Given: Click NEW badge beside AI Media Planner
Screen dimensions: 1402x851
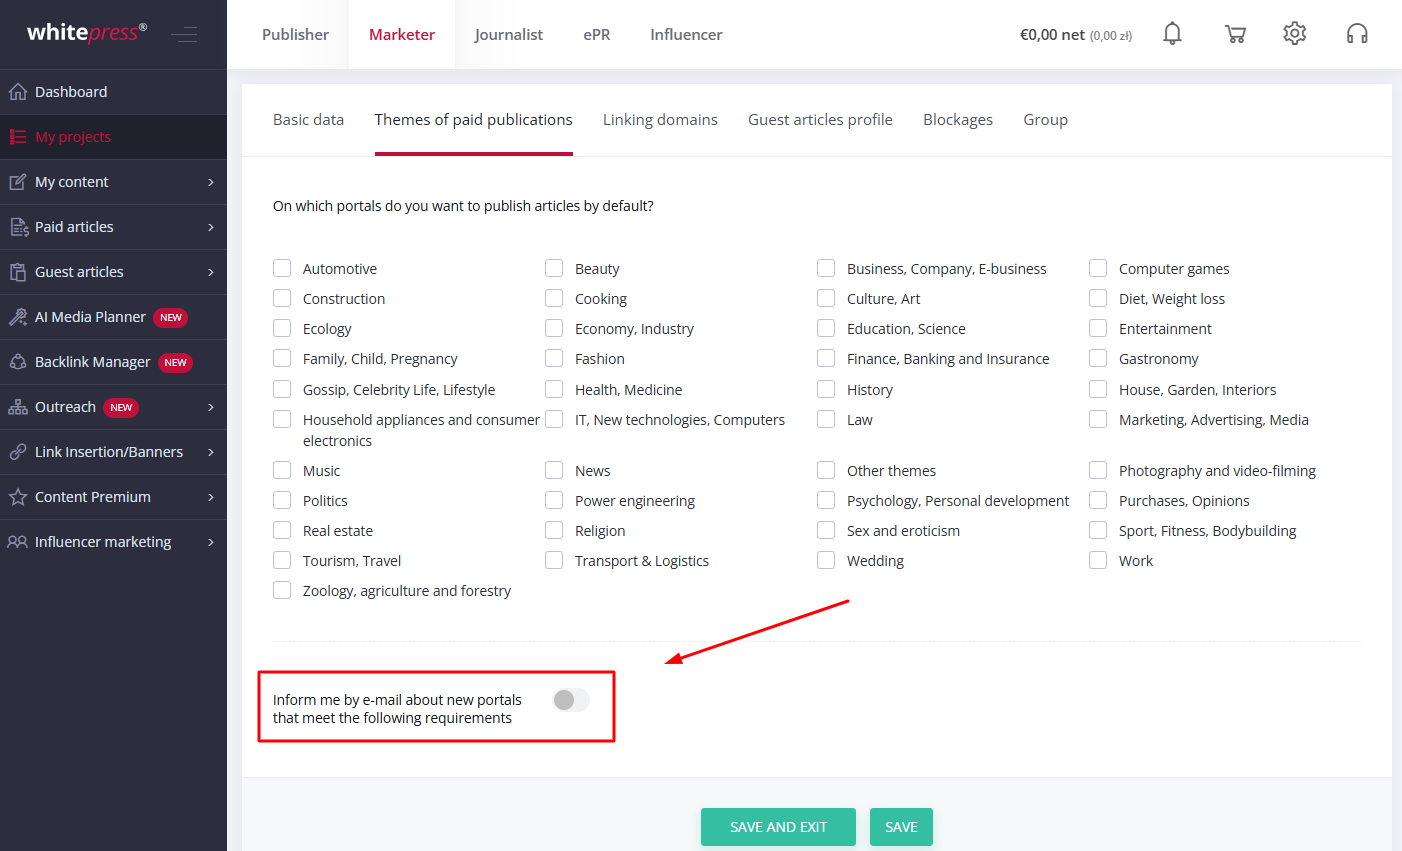Looking at the screenshot, I should click(171, 318).
